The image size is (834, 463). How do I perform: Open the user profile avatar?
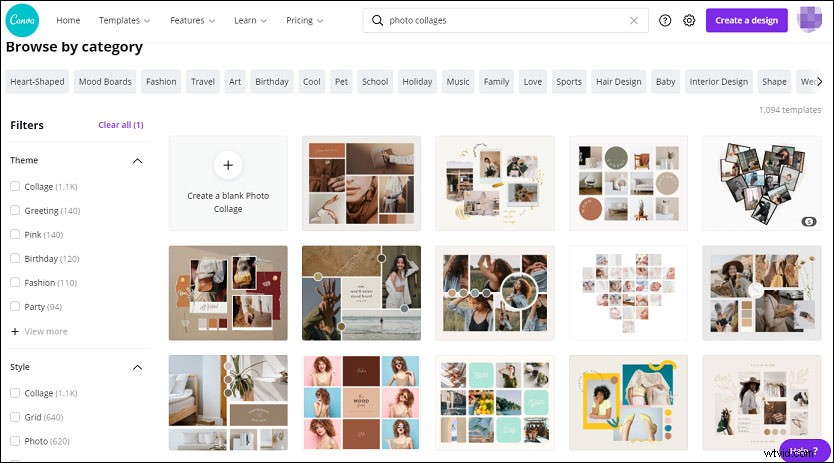point(809,20)
